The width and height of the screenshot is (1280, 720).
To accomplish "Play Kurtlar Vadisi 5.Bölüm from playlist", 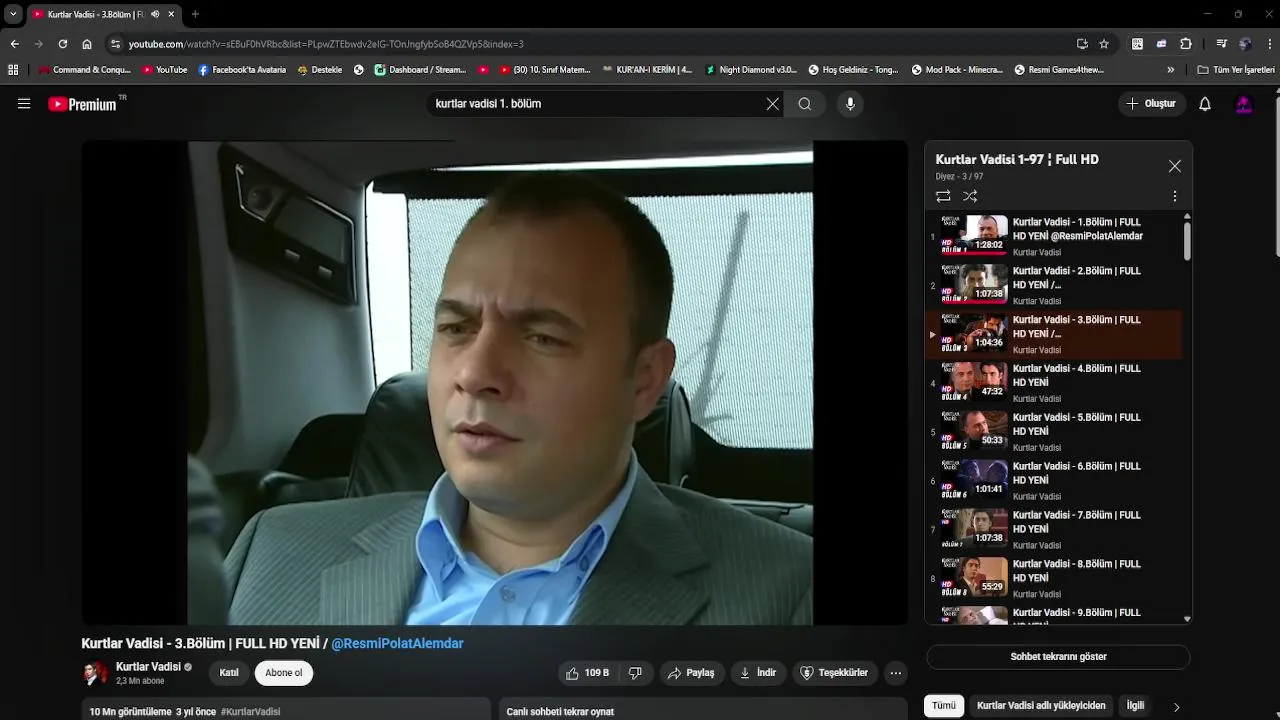I will coord(1055,432).
